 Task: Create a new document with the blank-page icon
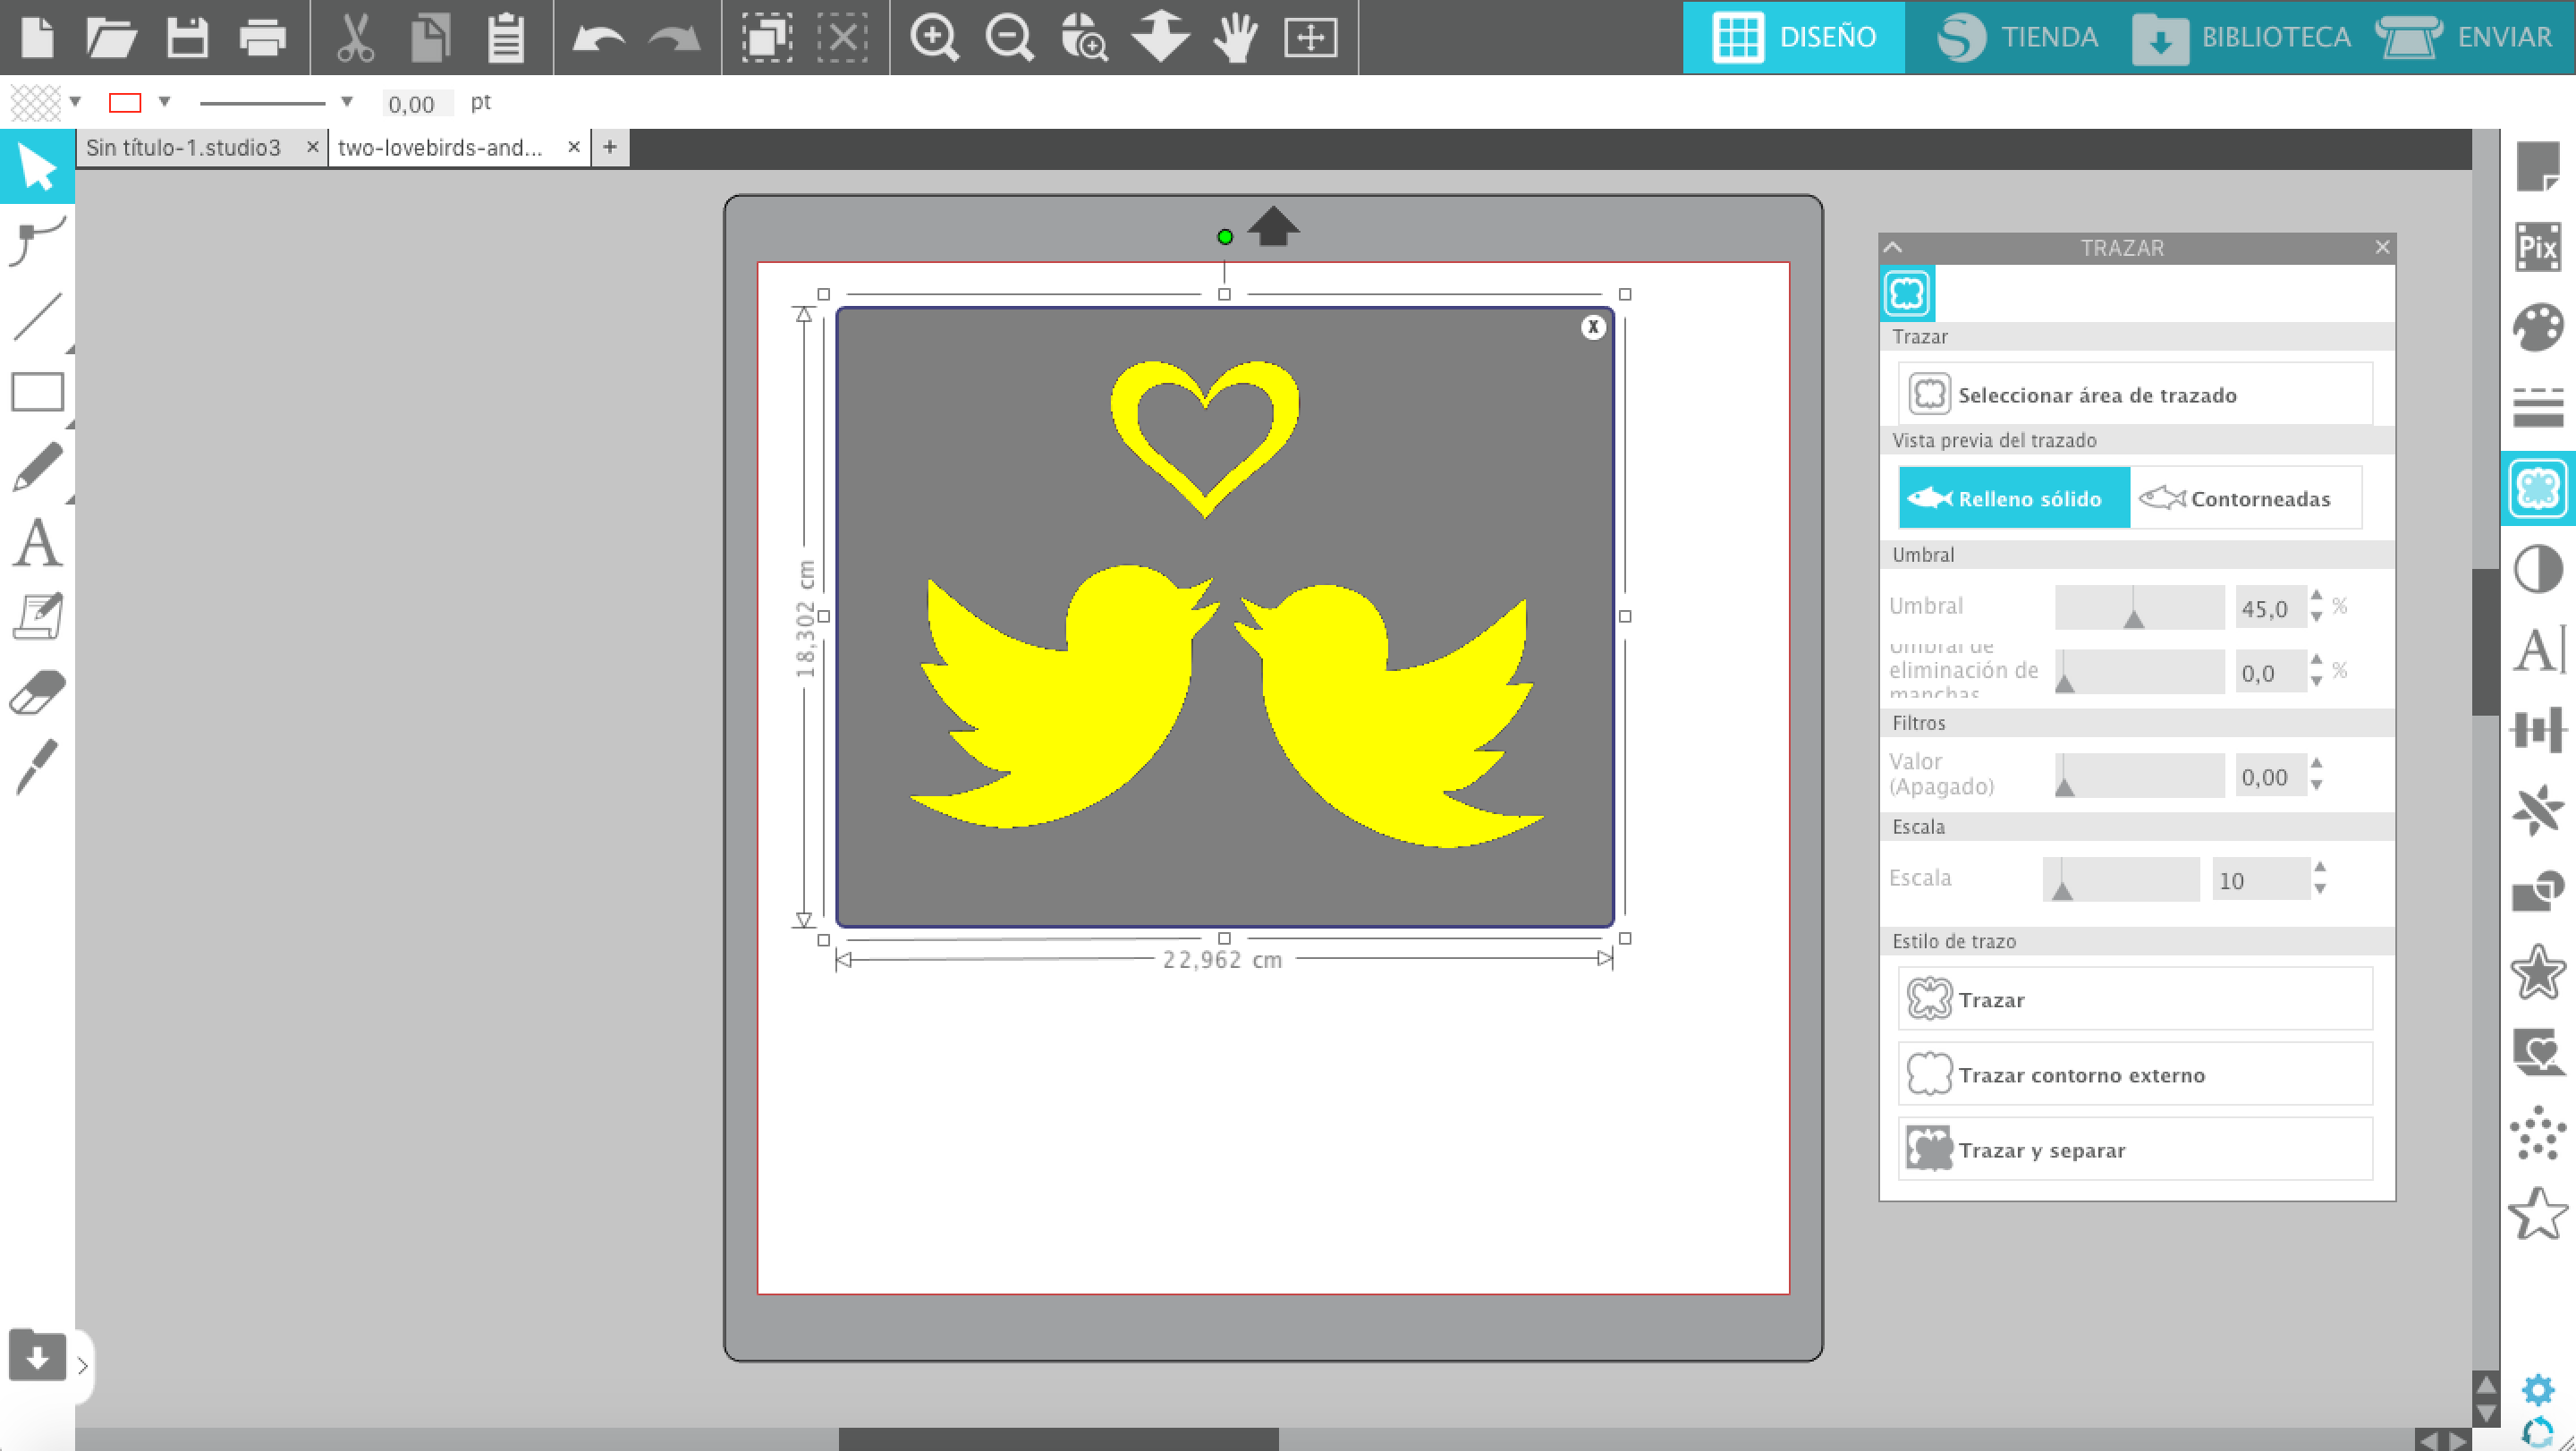tap(37, 37)
